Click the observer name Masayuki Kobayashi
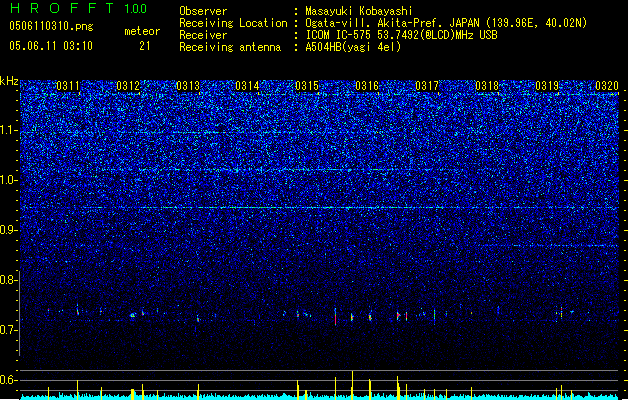Screen dimensions: 629x400 [359, 11]
